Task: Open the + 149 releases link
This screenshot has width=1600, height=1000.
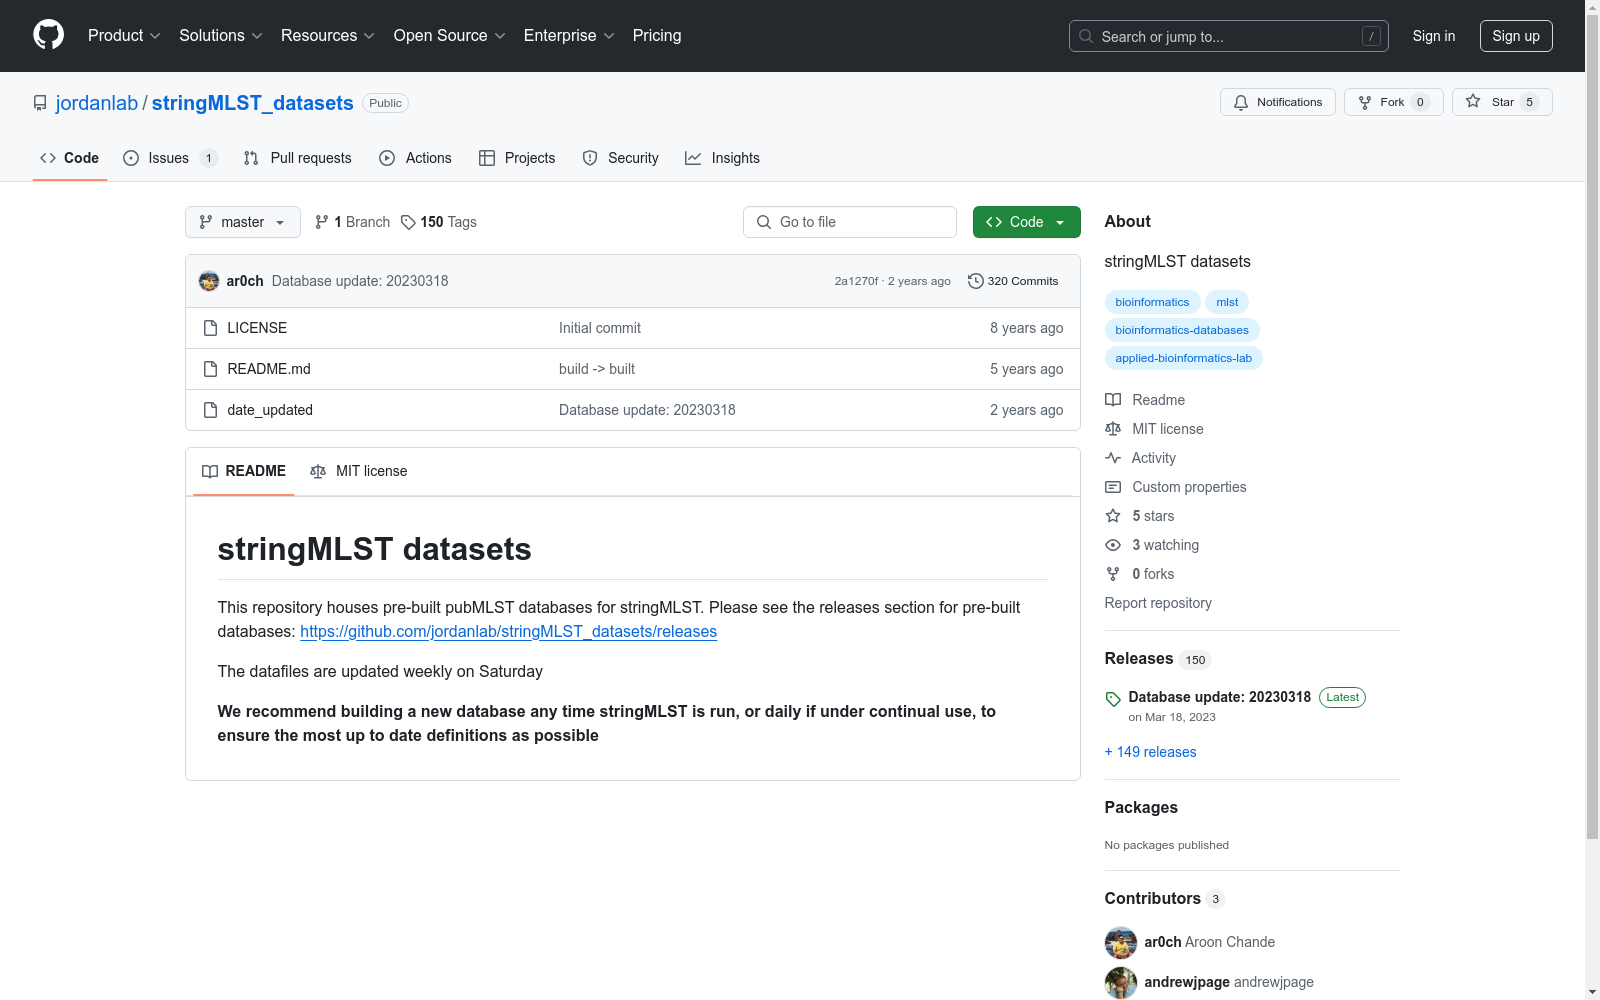Action: [x=1150, y=752]
